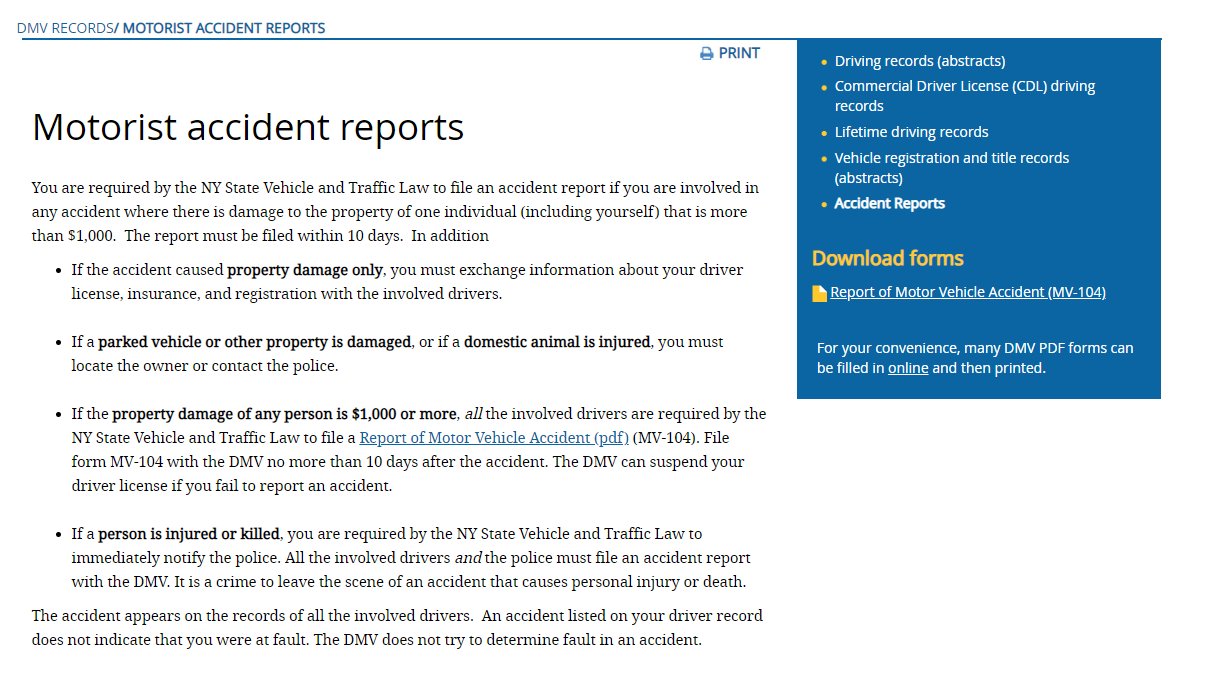This screenshot has width=1214, height=675.
Task: Open Vehicle registration and title records (abstracts)
Action: coord(952,168)
